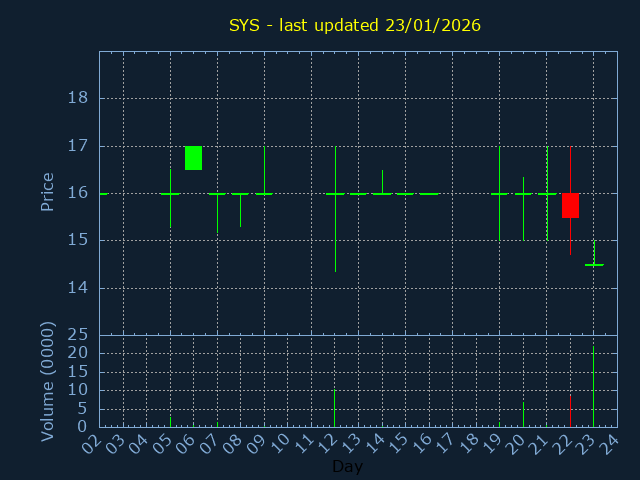Select day 24 on the x-axis
Screen dimensions: 640x480
click(609, 442)
